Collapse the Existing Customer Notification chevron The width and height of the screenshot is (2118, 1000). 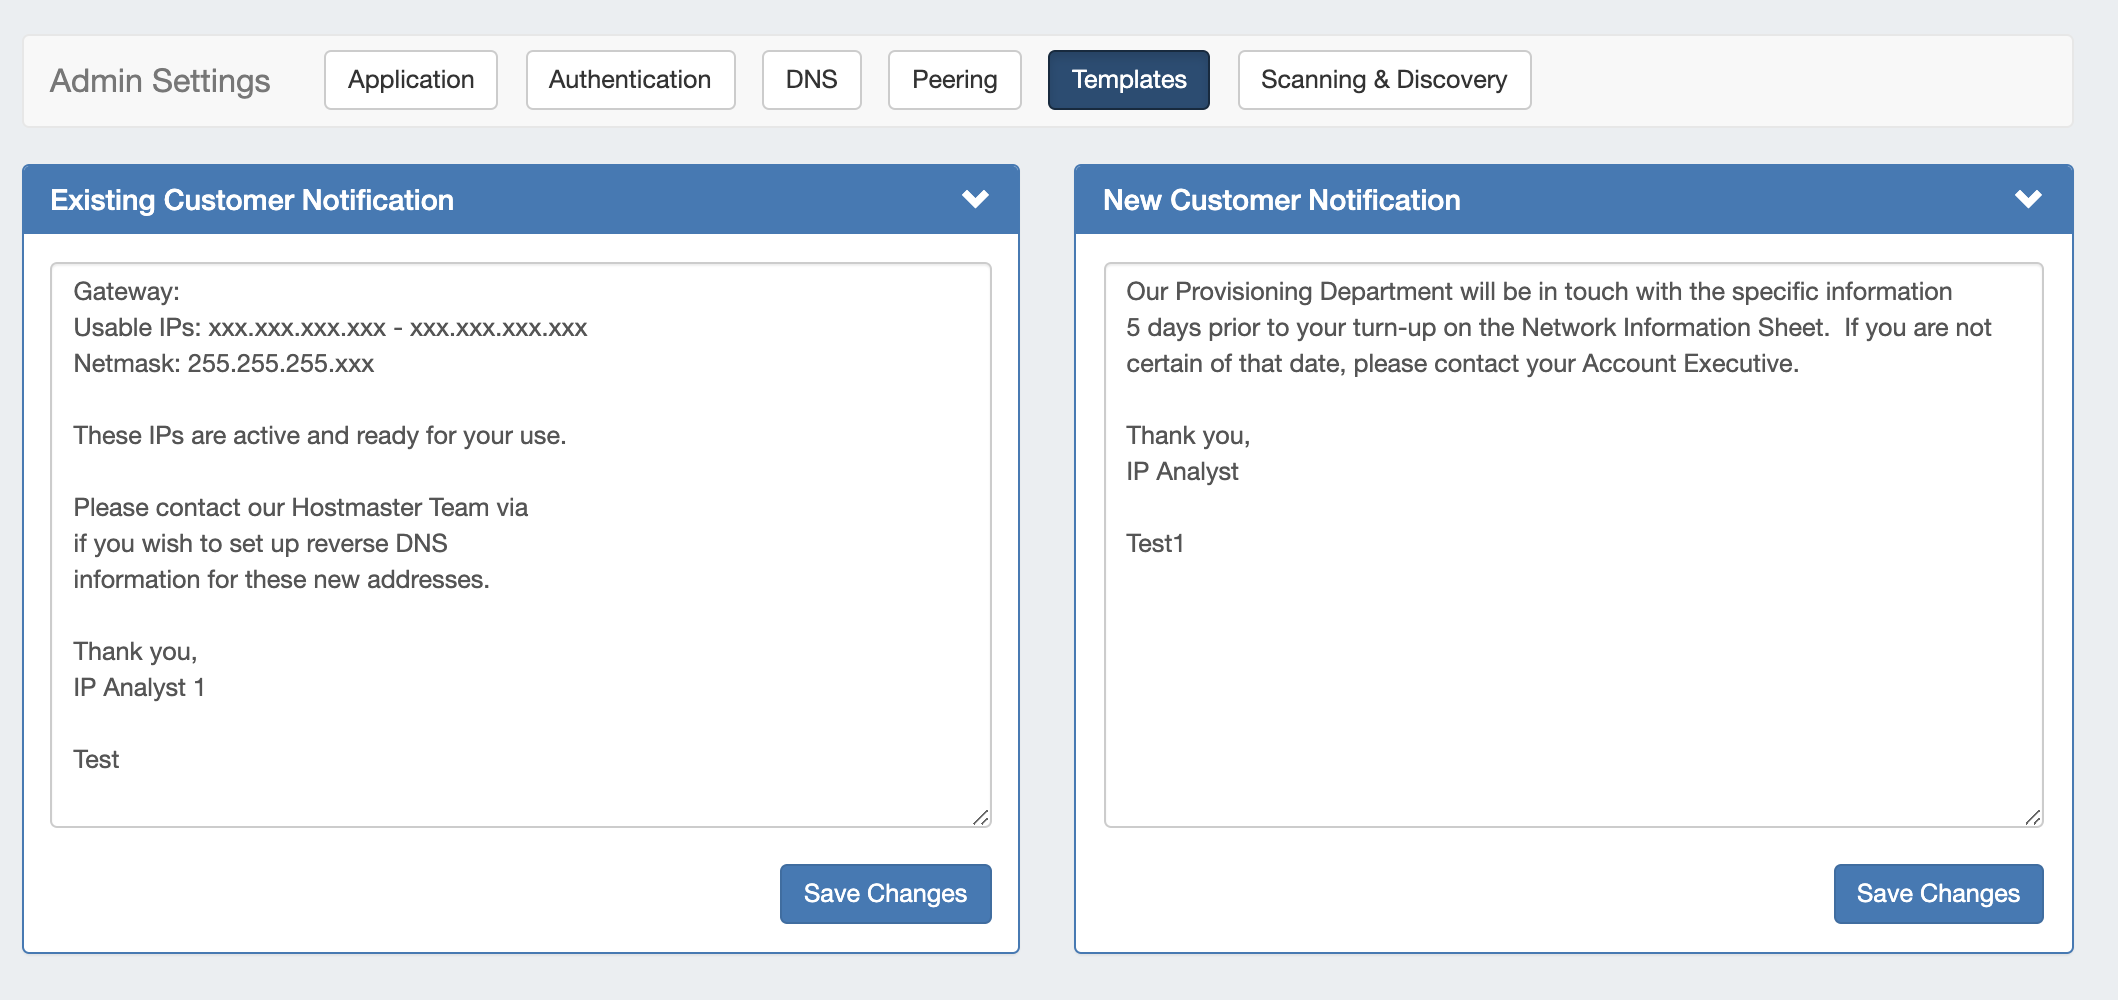point(975,199)
